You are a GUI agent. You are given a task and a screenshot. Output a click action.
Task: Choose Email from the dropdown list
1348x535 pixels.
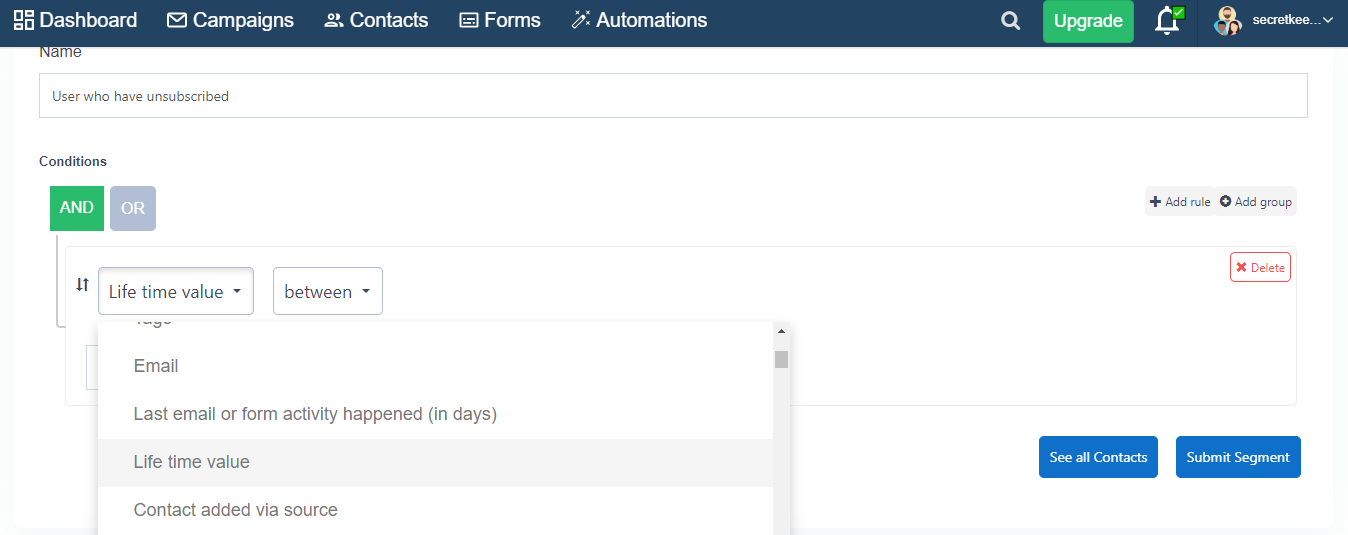point(156,366)
